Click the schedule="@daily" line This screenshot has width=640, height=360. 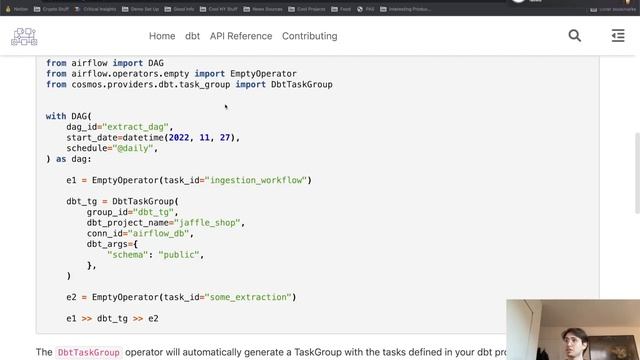[112, 148]
